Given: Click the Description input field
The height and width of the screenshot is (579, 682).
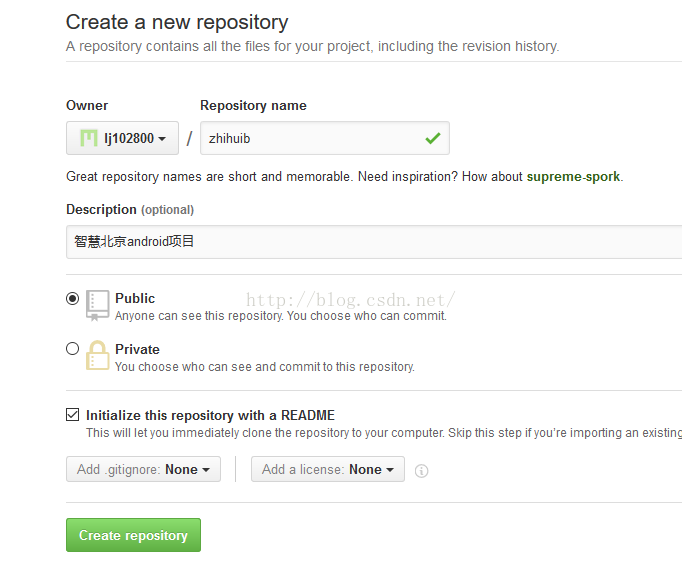Looking at the screenshot, I should 370,241.
